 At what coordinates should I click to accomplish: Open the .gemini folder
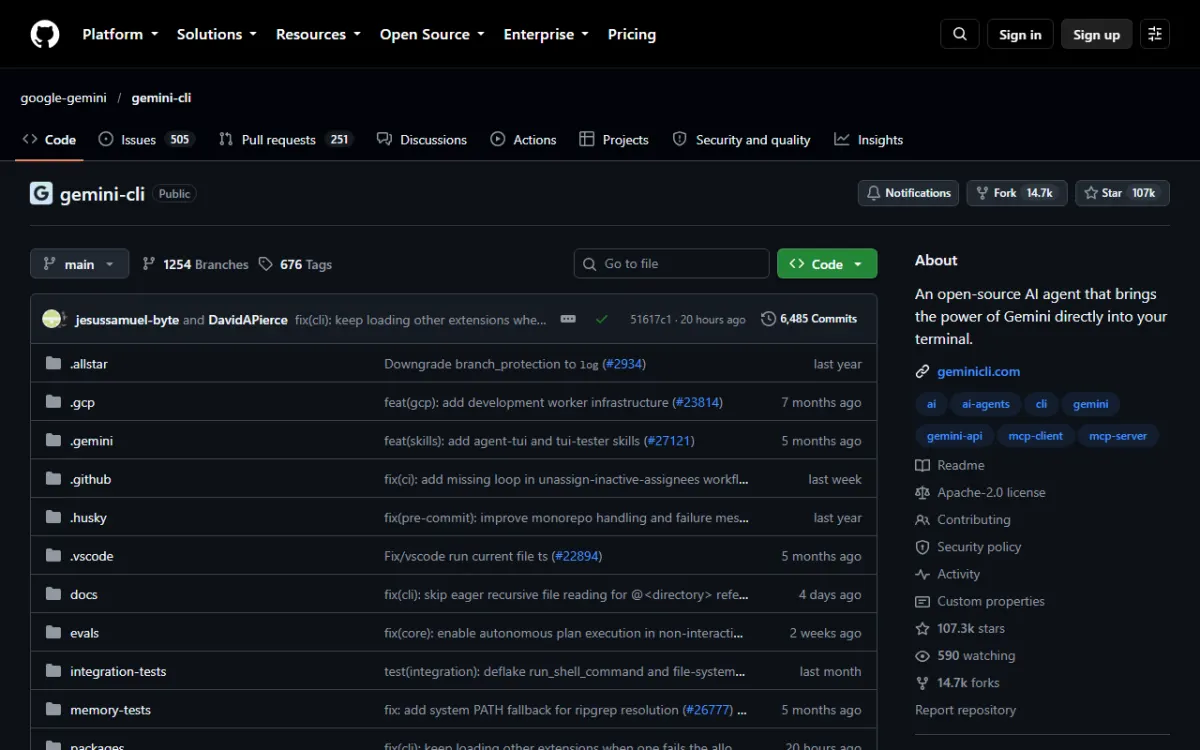pyautogui.click(x=91, y=441)
